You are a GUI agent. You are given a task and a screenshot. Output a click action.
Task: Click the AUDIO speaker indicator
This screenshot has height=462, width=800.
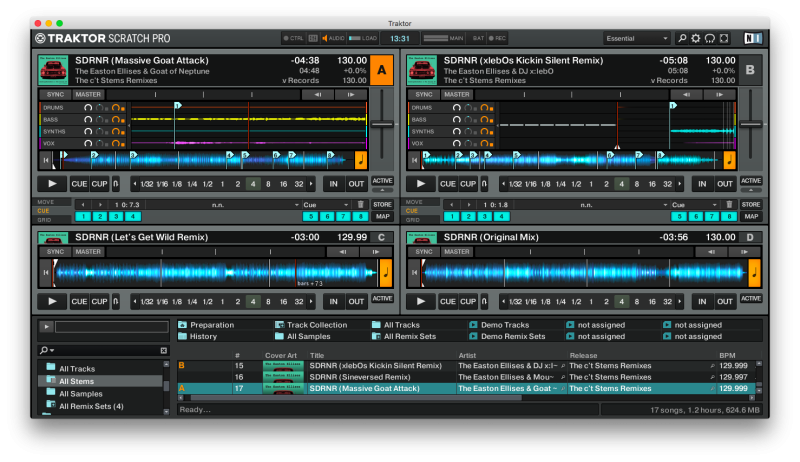click(x=334, y=38)
